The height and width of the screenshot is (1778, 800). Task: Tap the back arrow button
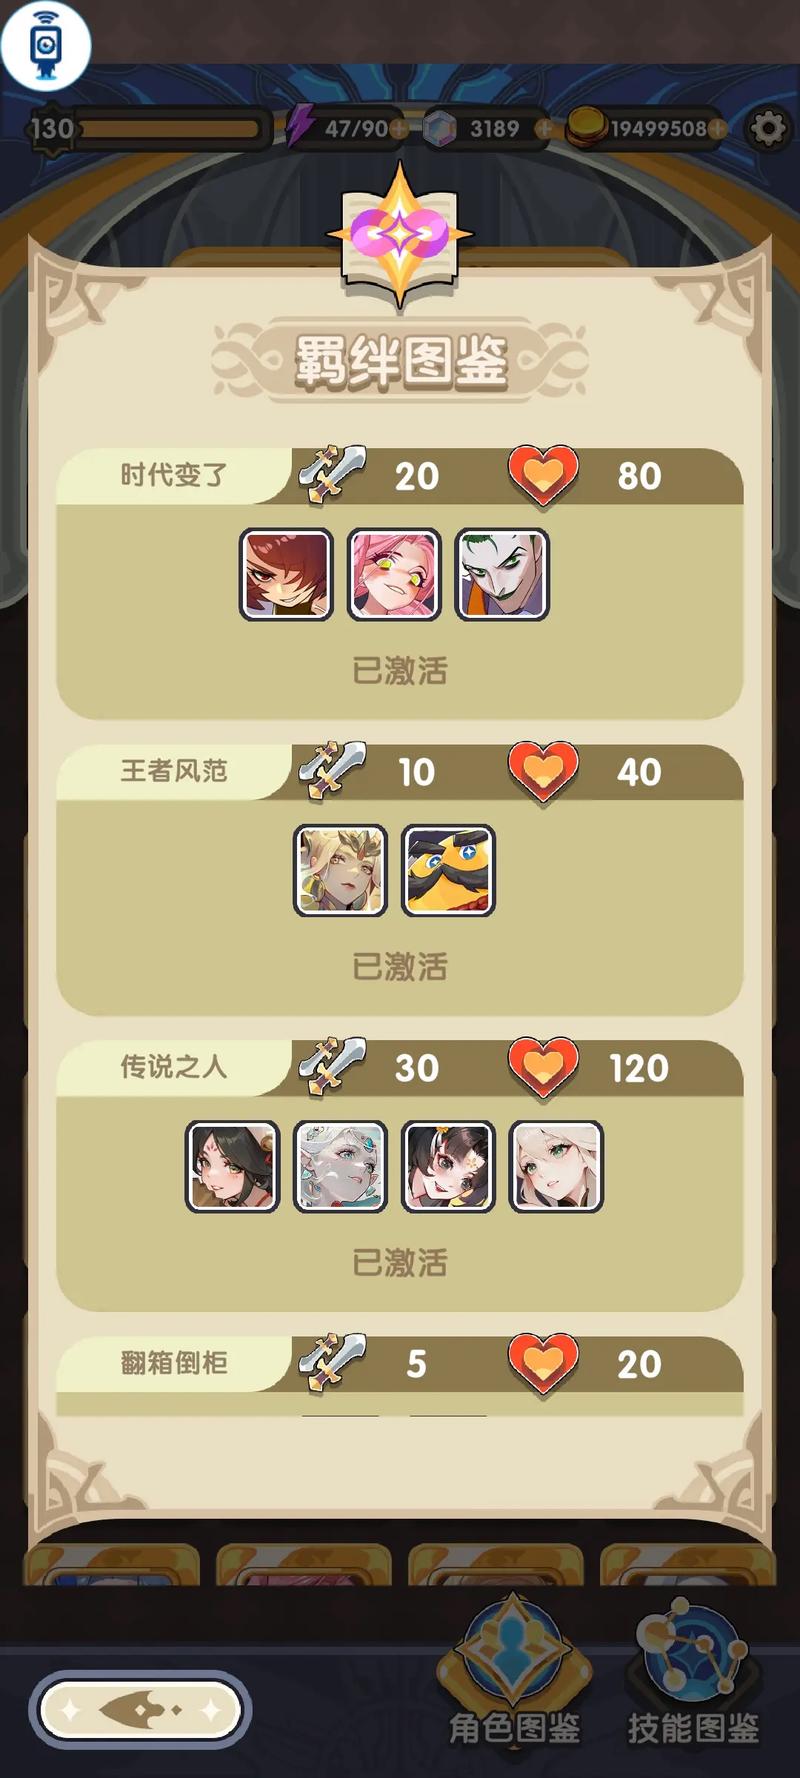[140, 1710]
